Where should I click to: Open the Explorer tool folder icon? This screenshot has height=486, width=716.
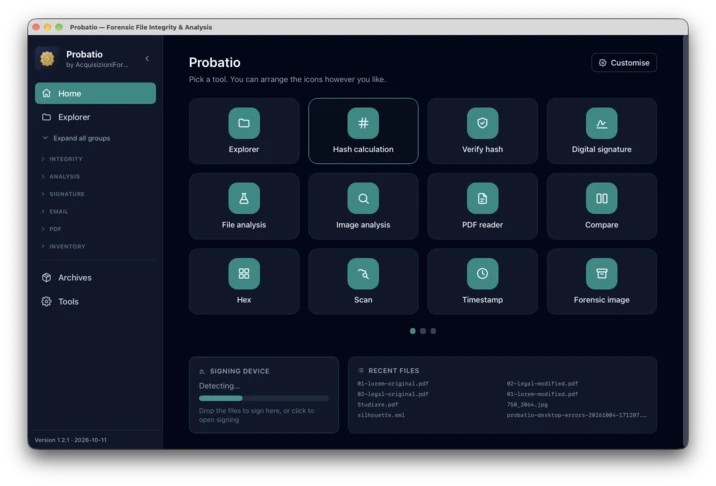point(244,123)
